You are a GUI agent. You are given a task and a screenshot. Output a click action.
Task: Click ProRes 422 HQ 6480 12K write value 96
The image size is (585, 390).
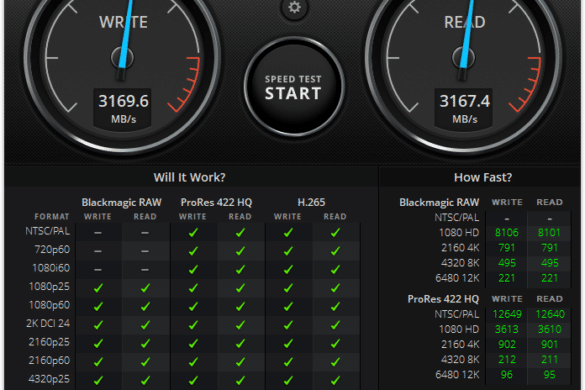click(506, 375)
